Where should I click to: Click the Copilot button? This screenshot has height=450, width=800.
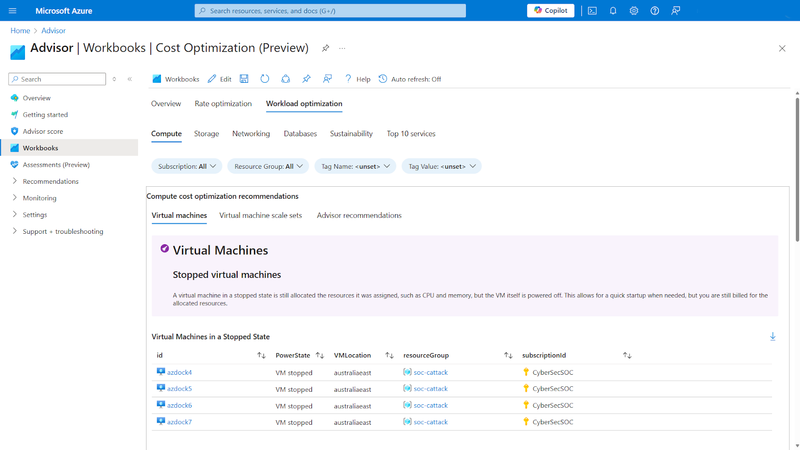(551, 10)
